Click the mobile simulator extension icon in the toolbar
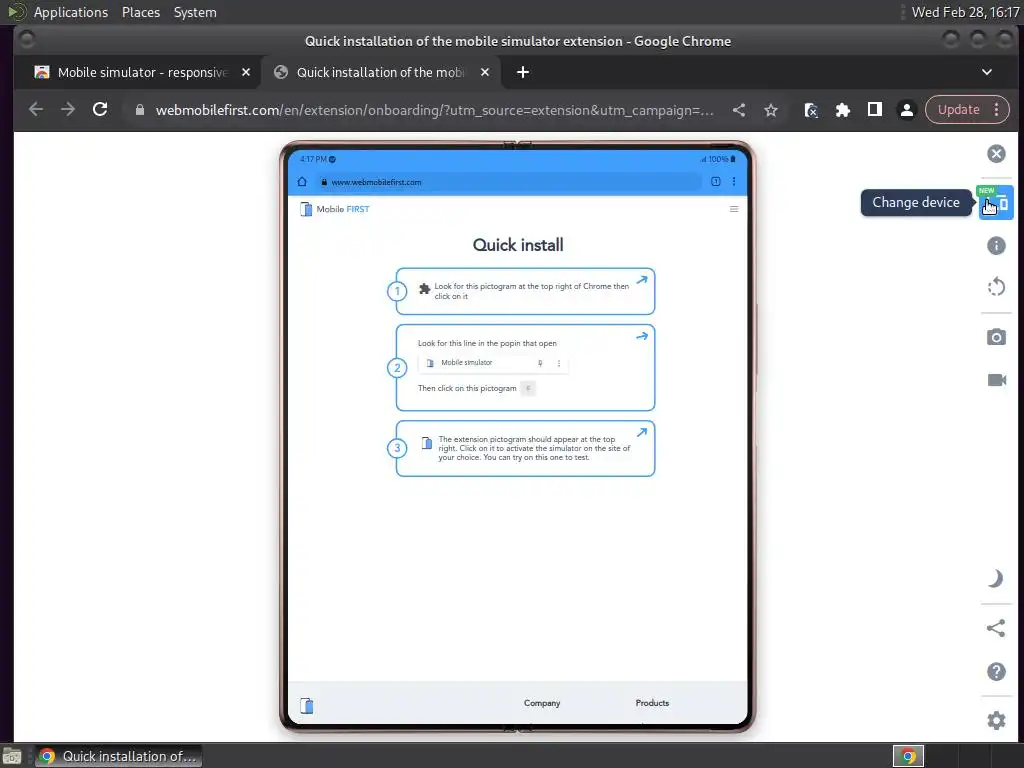The height and width of the screenshot is (768, 1024). tap(810, 110)
